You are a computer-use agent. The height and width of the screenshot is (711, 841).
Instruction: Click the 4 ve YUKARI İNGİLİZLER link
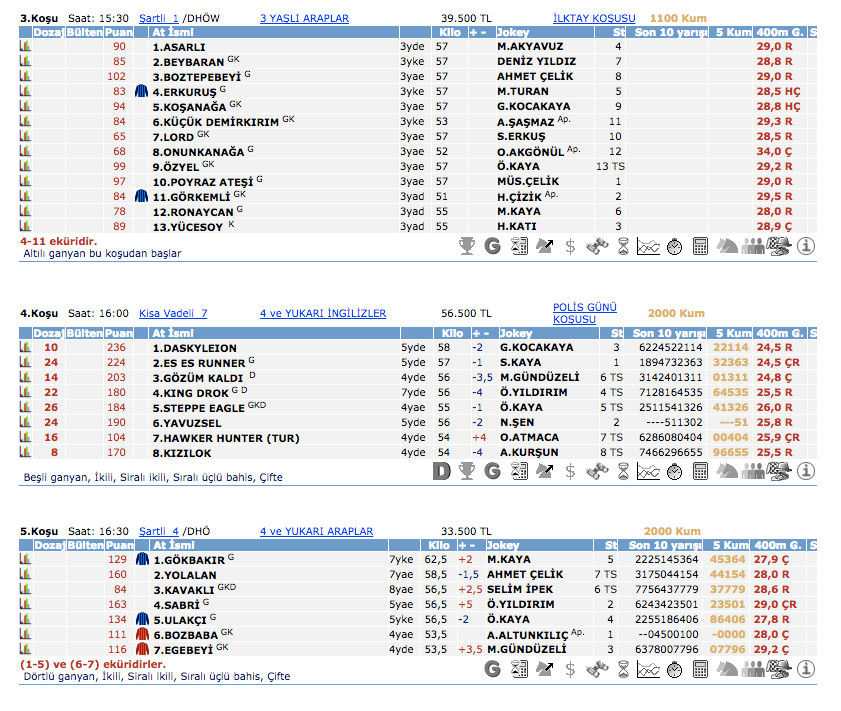(x=322, y=313)
